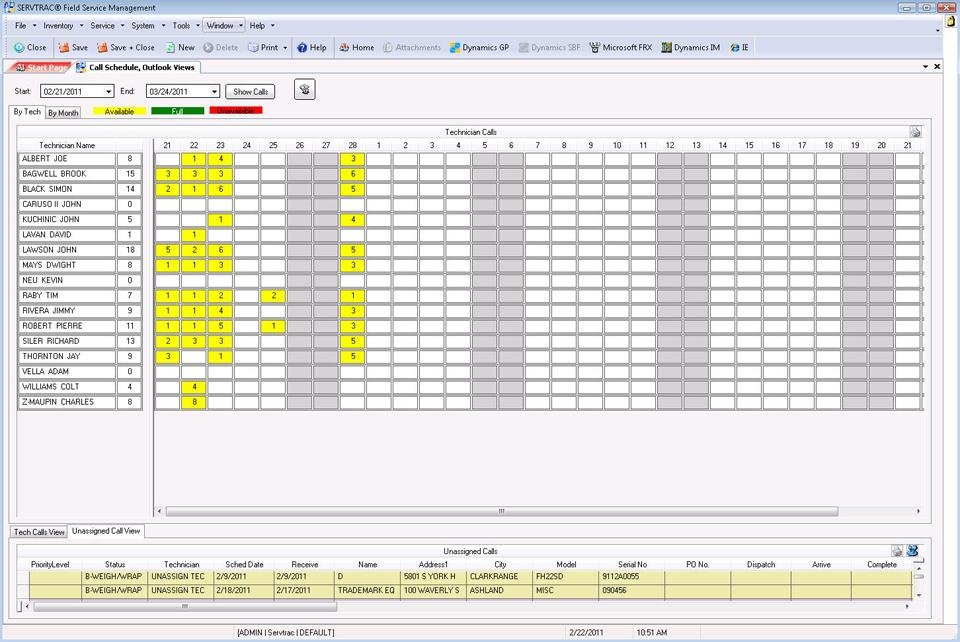
Task: Click the yellow Available legend swatch
Action: pos(119,111)
